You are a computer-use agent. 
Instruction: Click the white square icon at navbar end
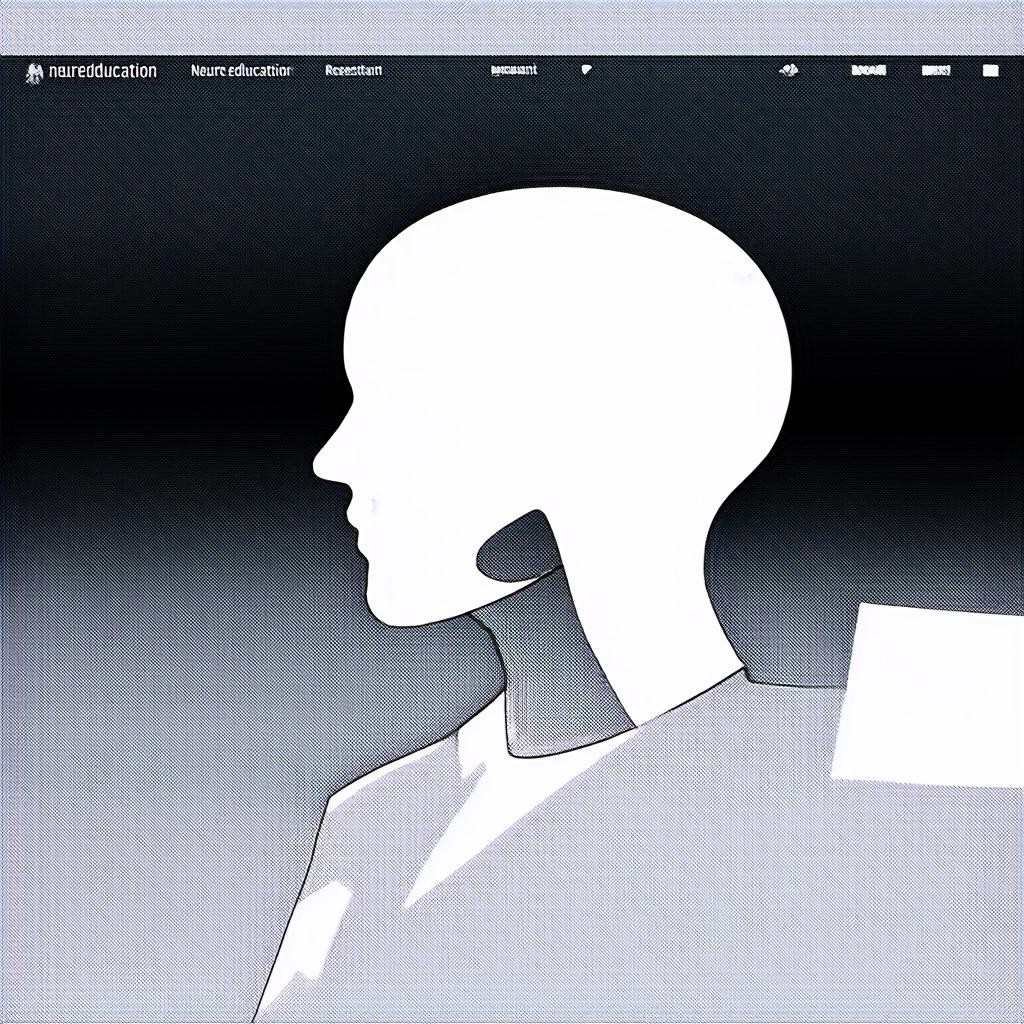[x=990, y=71]
